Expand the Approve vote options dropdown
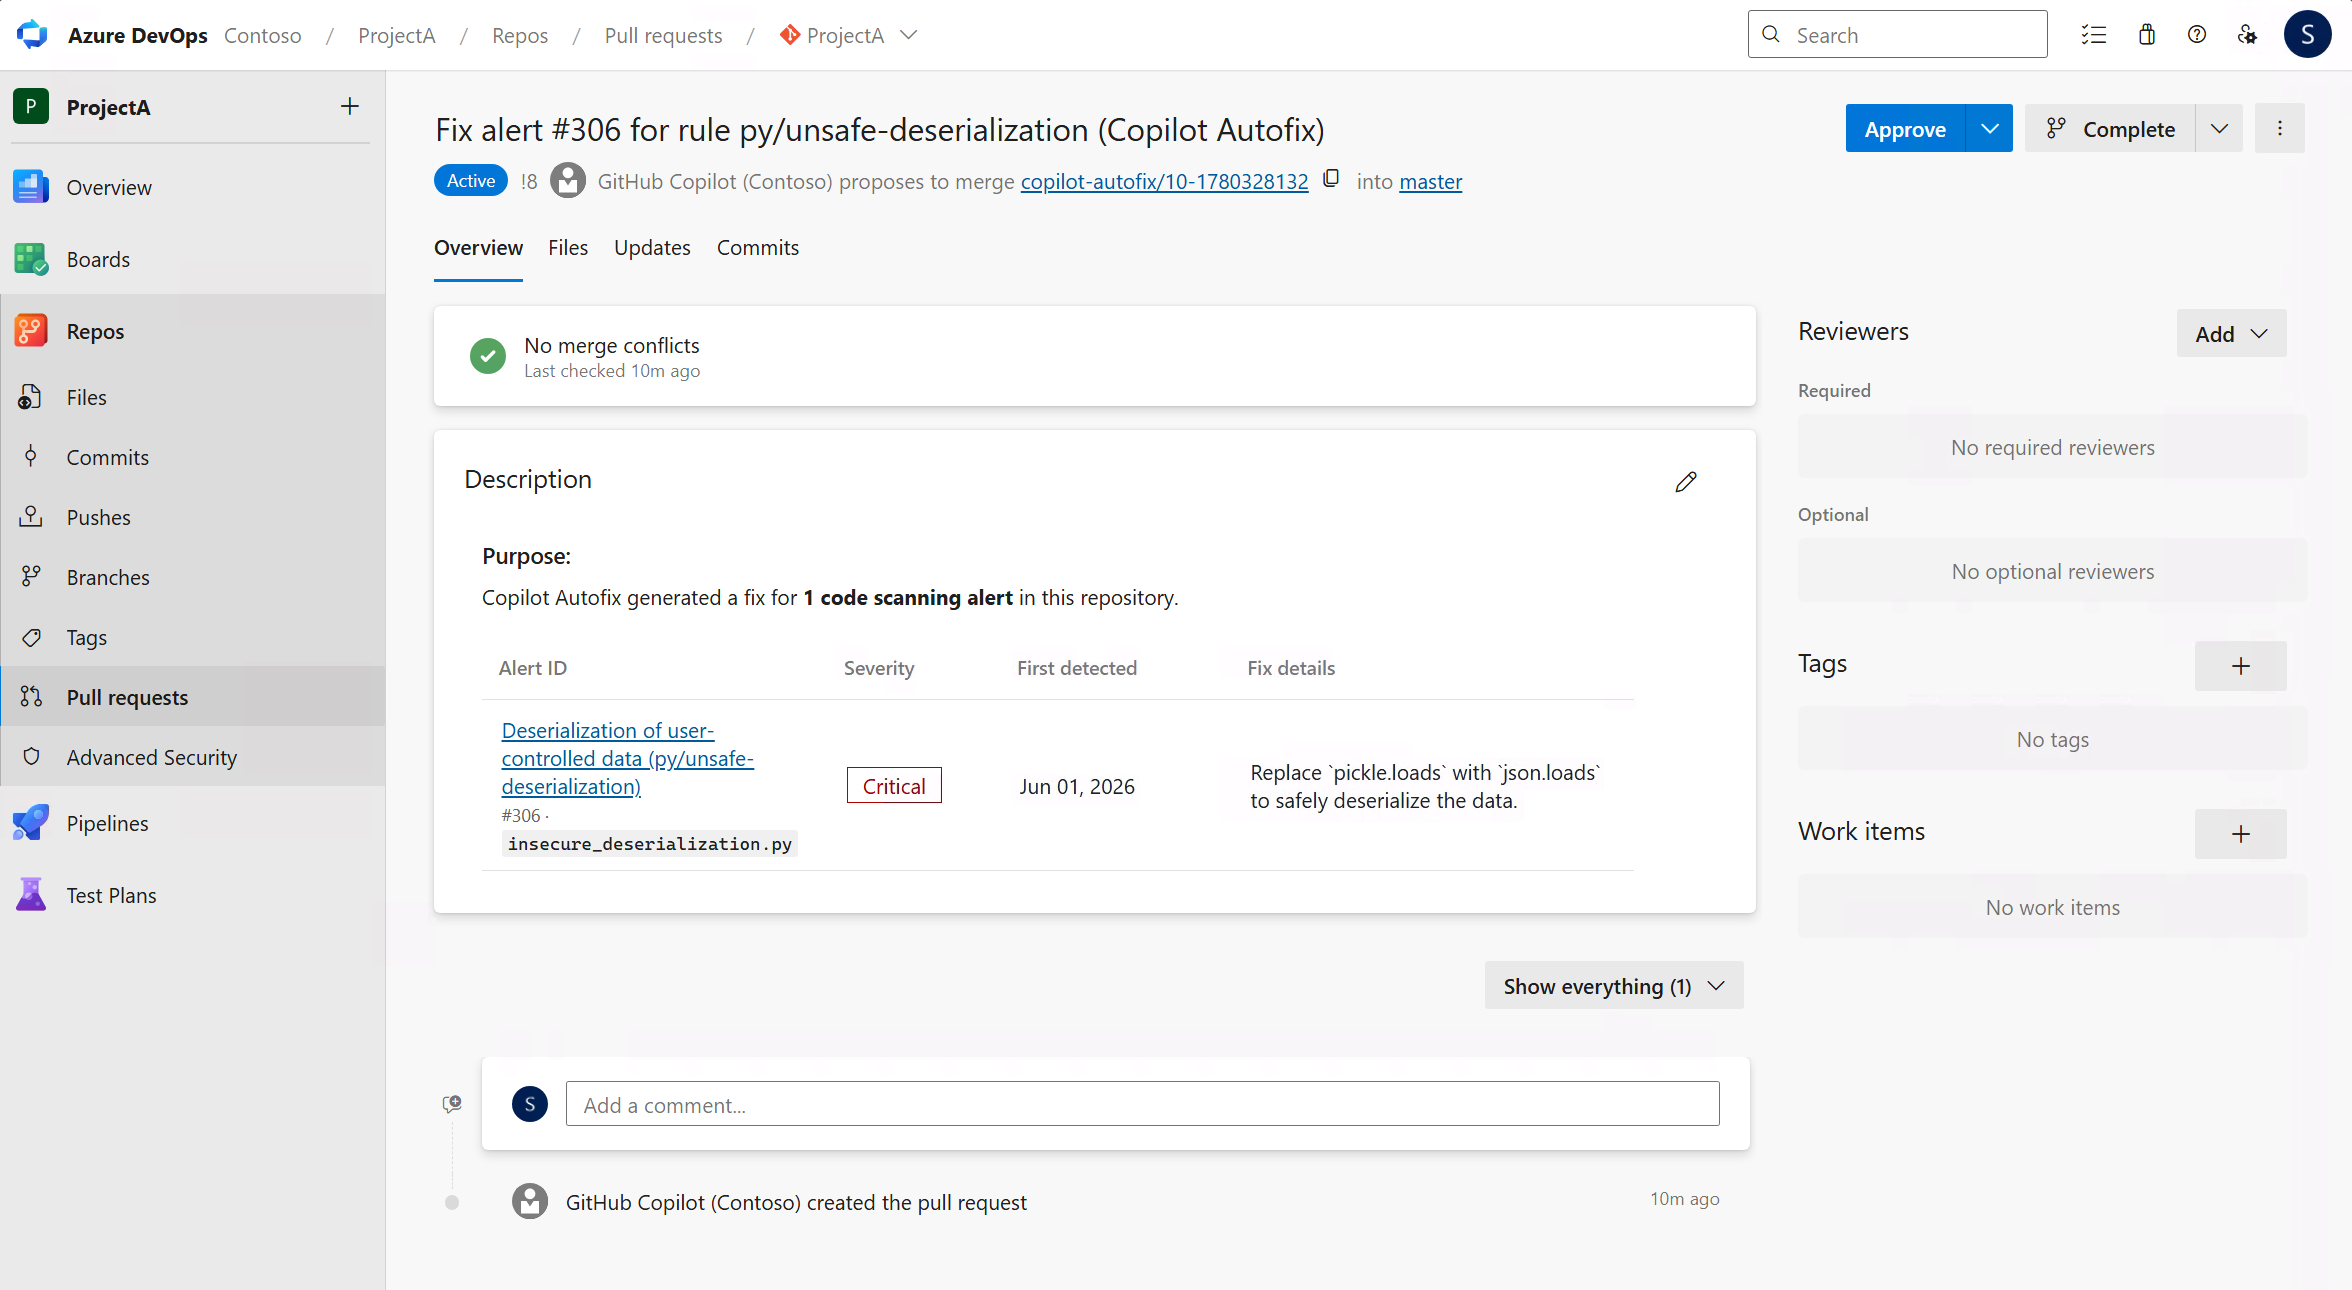 (1990, 128)
